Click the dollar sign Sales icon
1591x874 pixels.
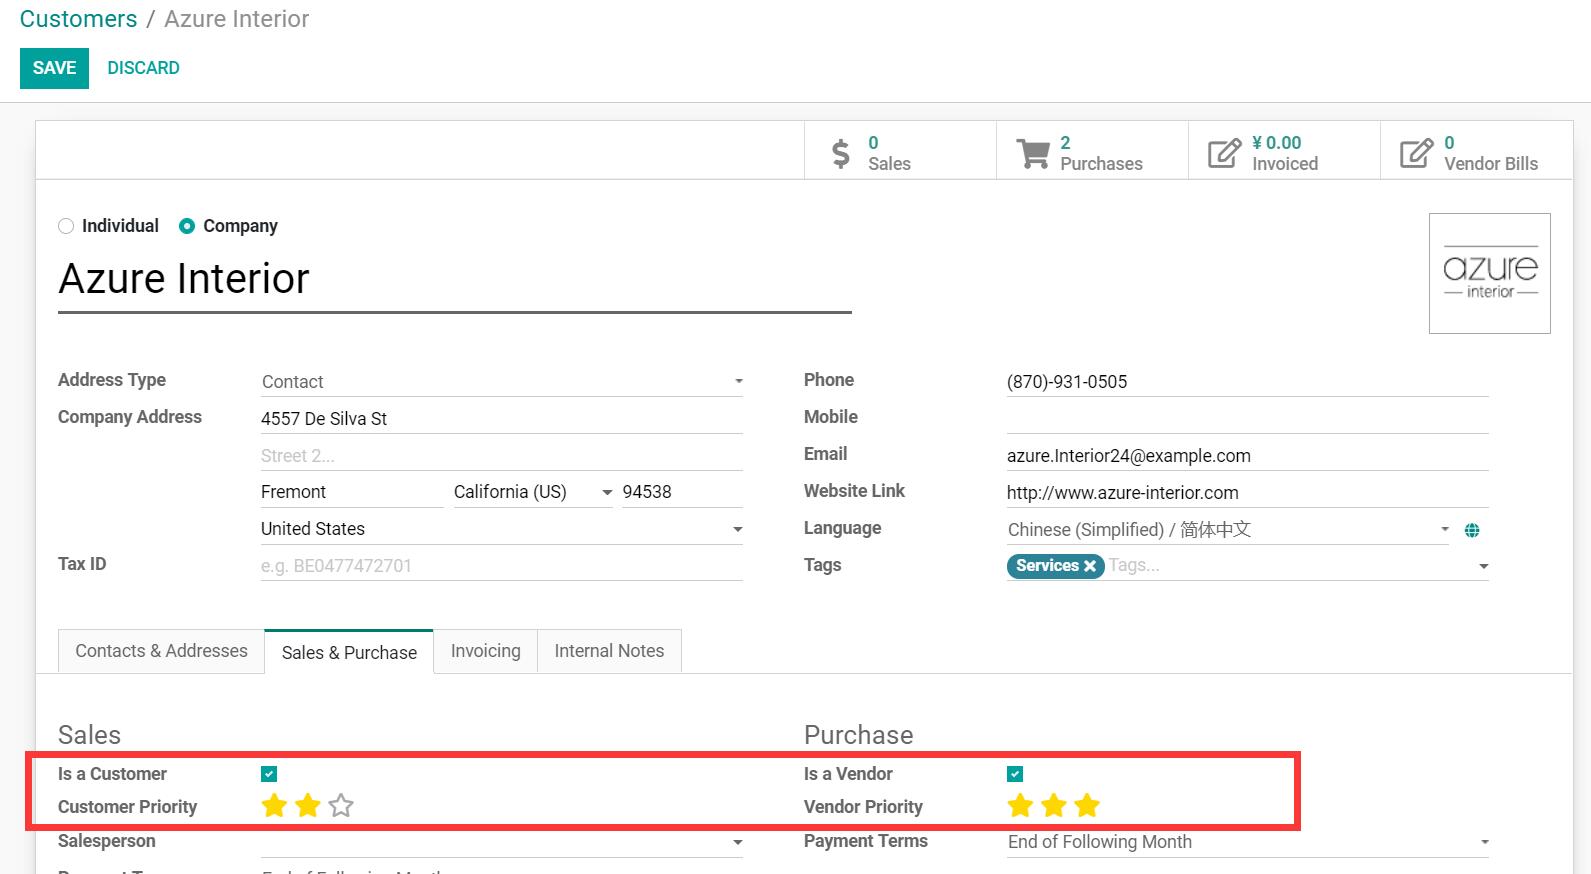pyautogui.click(x=841, y=153)
